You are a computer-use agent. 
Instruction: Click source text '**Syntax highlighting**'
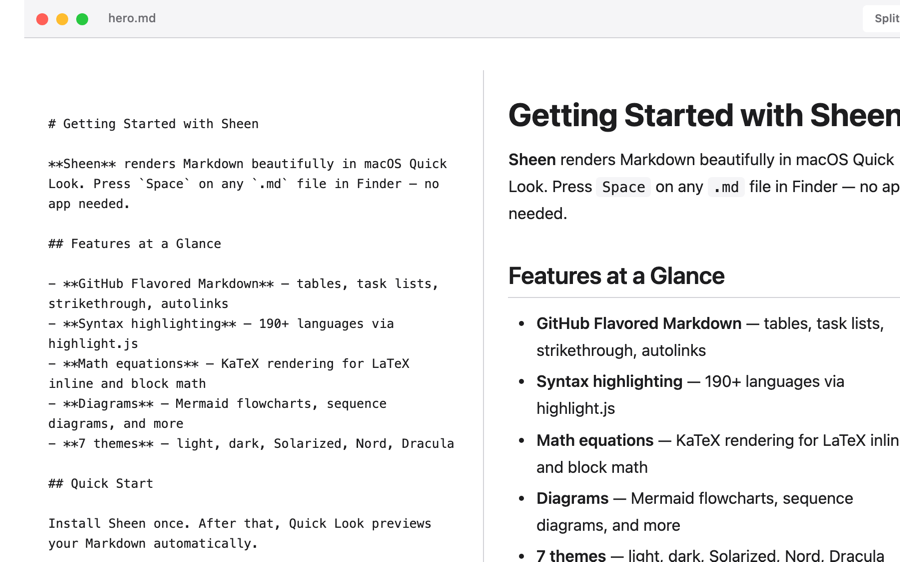tap(150, 324)
